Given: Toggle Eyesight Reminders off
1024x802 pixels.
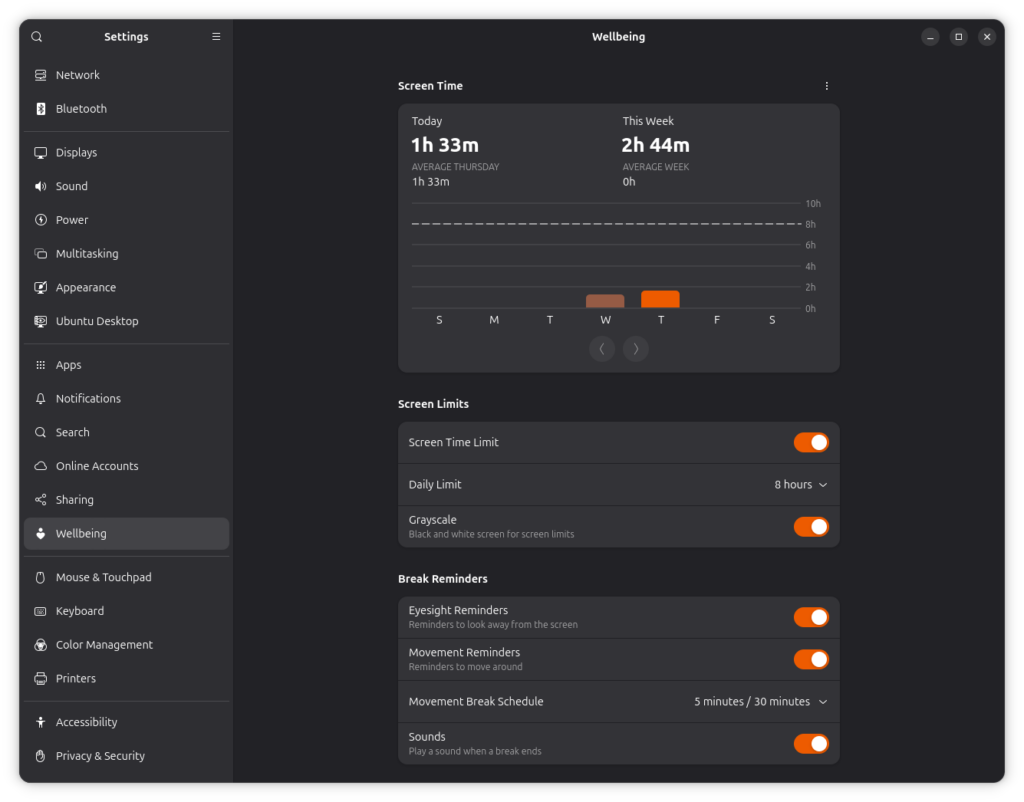Looking at the screenshot, I should pos(811,617).
